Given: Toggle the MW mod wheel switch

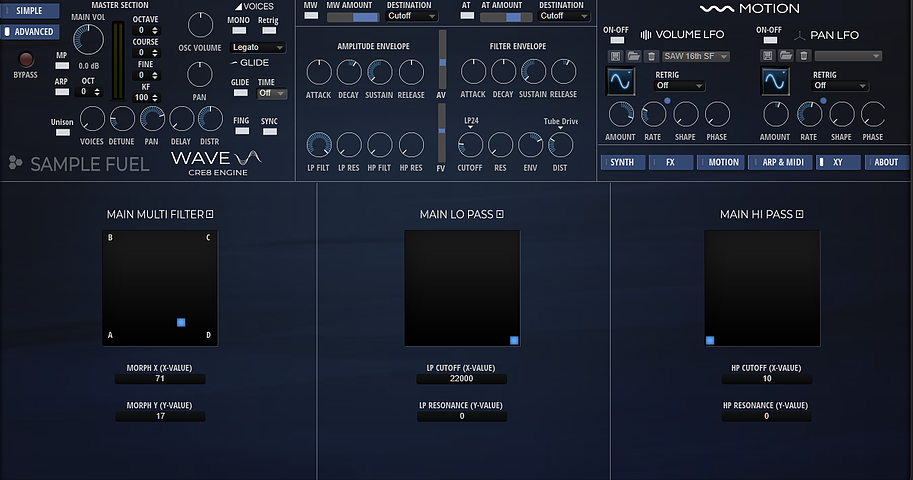Looking at the screenshot, I should click(312, 16).
